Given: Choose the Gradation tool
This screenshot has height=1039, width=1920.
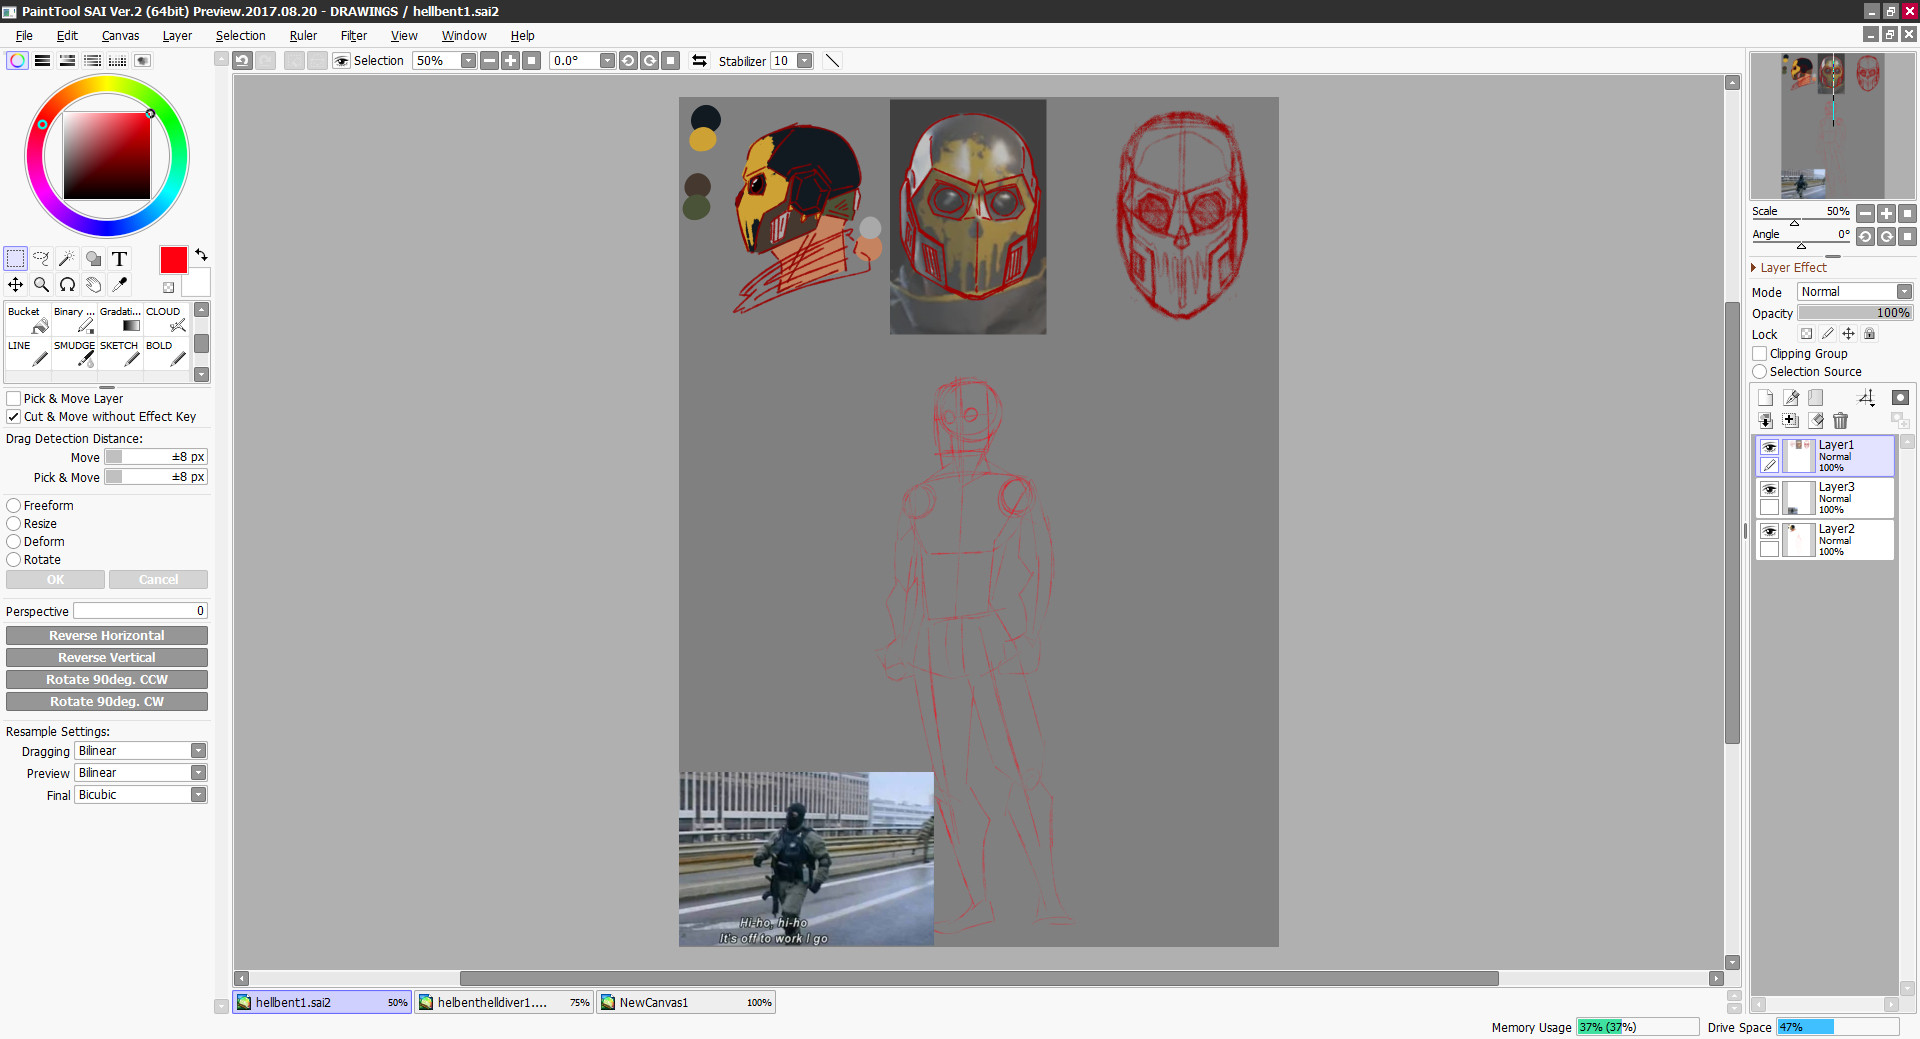Looking at the screenshot, I should 120,319.
